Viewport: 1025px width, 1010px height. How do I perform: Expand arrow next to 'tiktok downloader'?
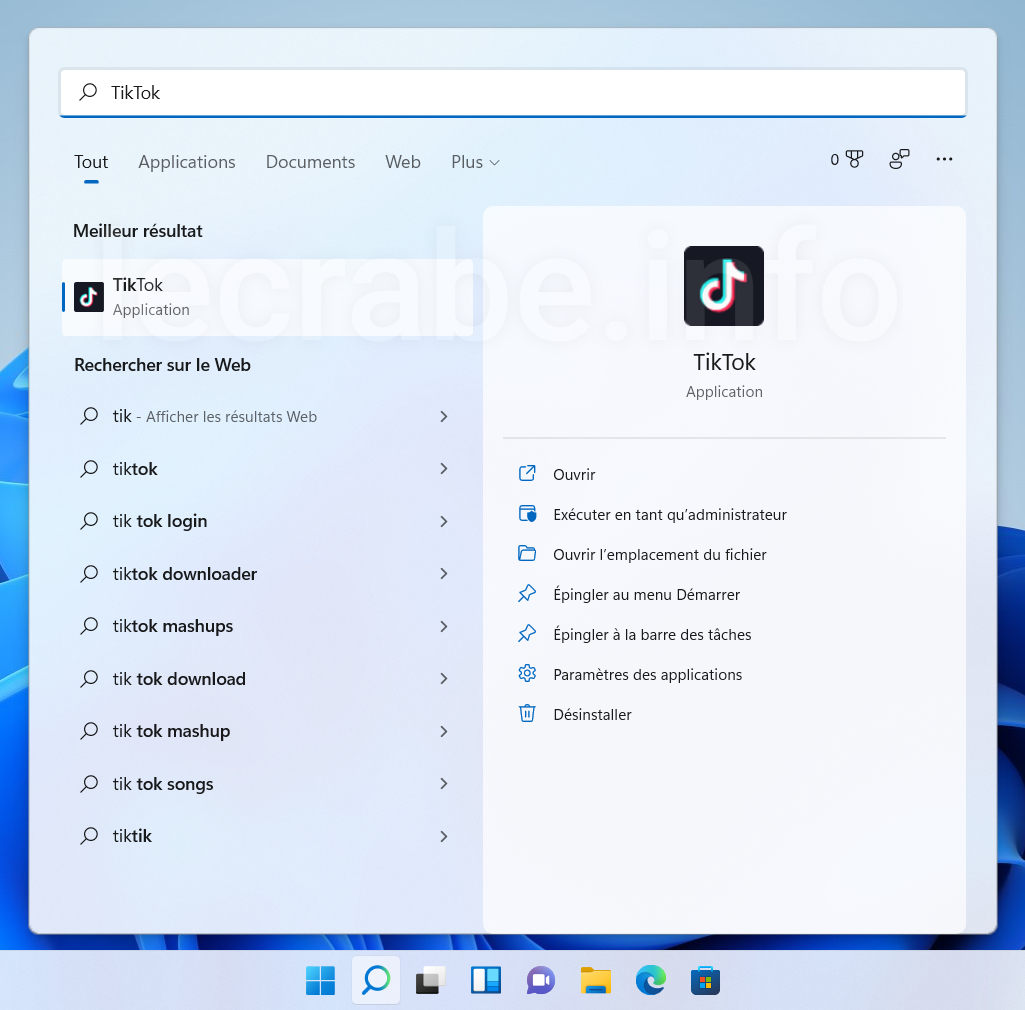click(444, 574)
